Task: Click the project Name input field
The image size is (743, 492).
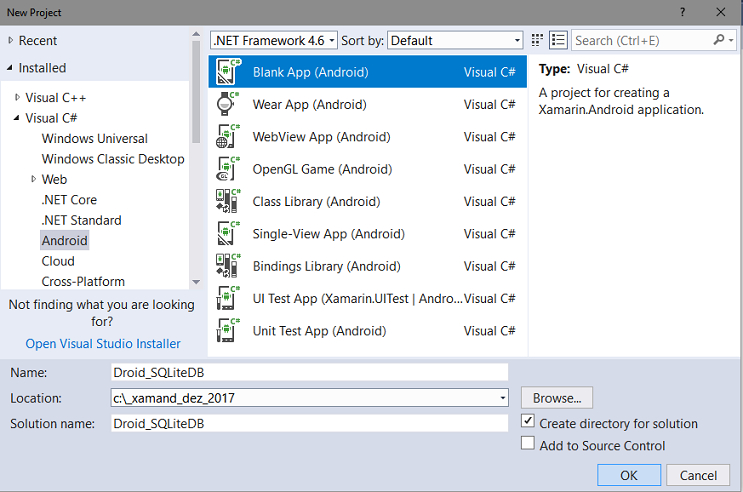Action: (x=309, y=372)
